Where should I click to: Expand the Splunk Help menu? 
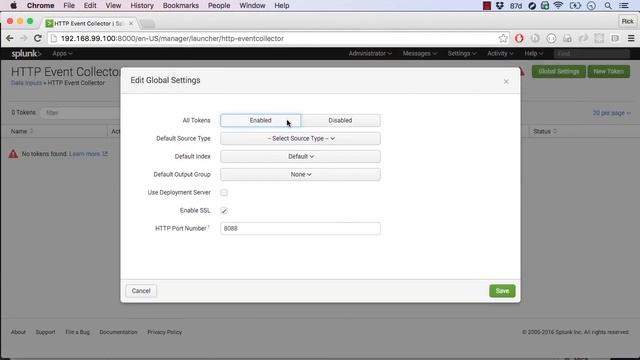[533, 53]
